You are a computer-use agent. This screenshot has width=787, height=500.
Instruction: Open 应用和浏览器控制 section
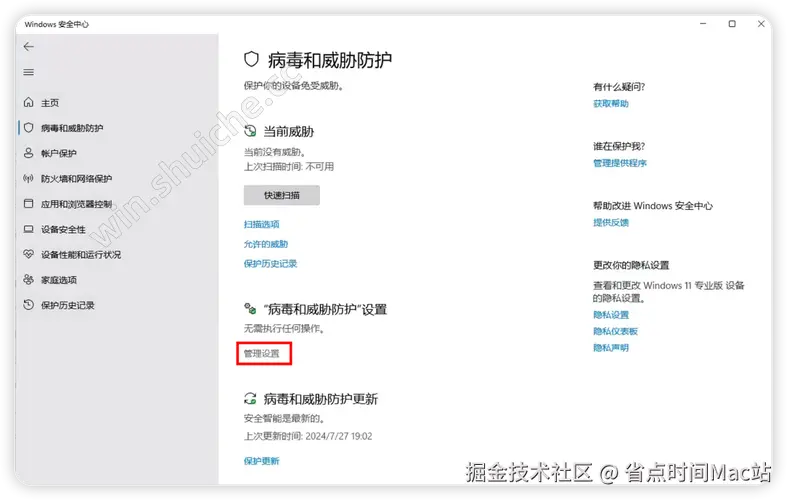76,204
